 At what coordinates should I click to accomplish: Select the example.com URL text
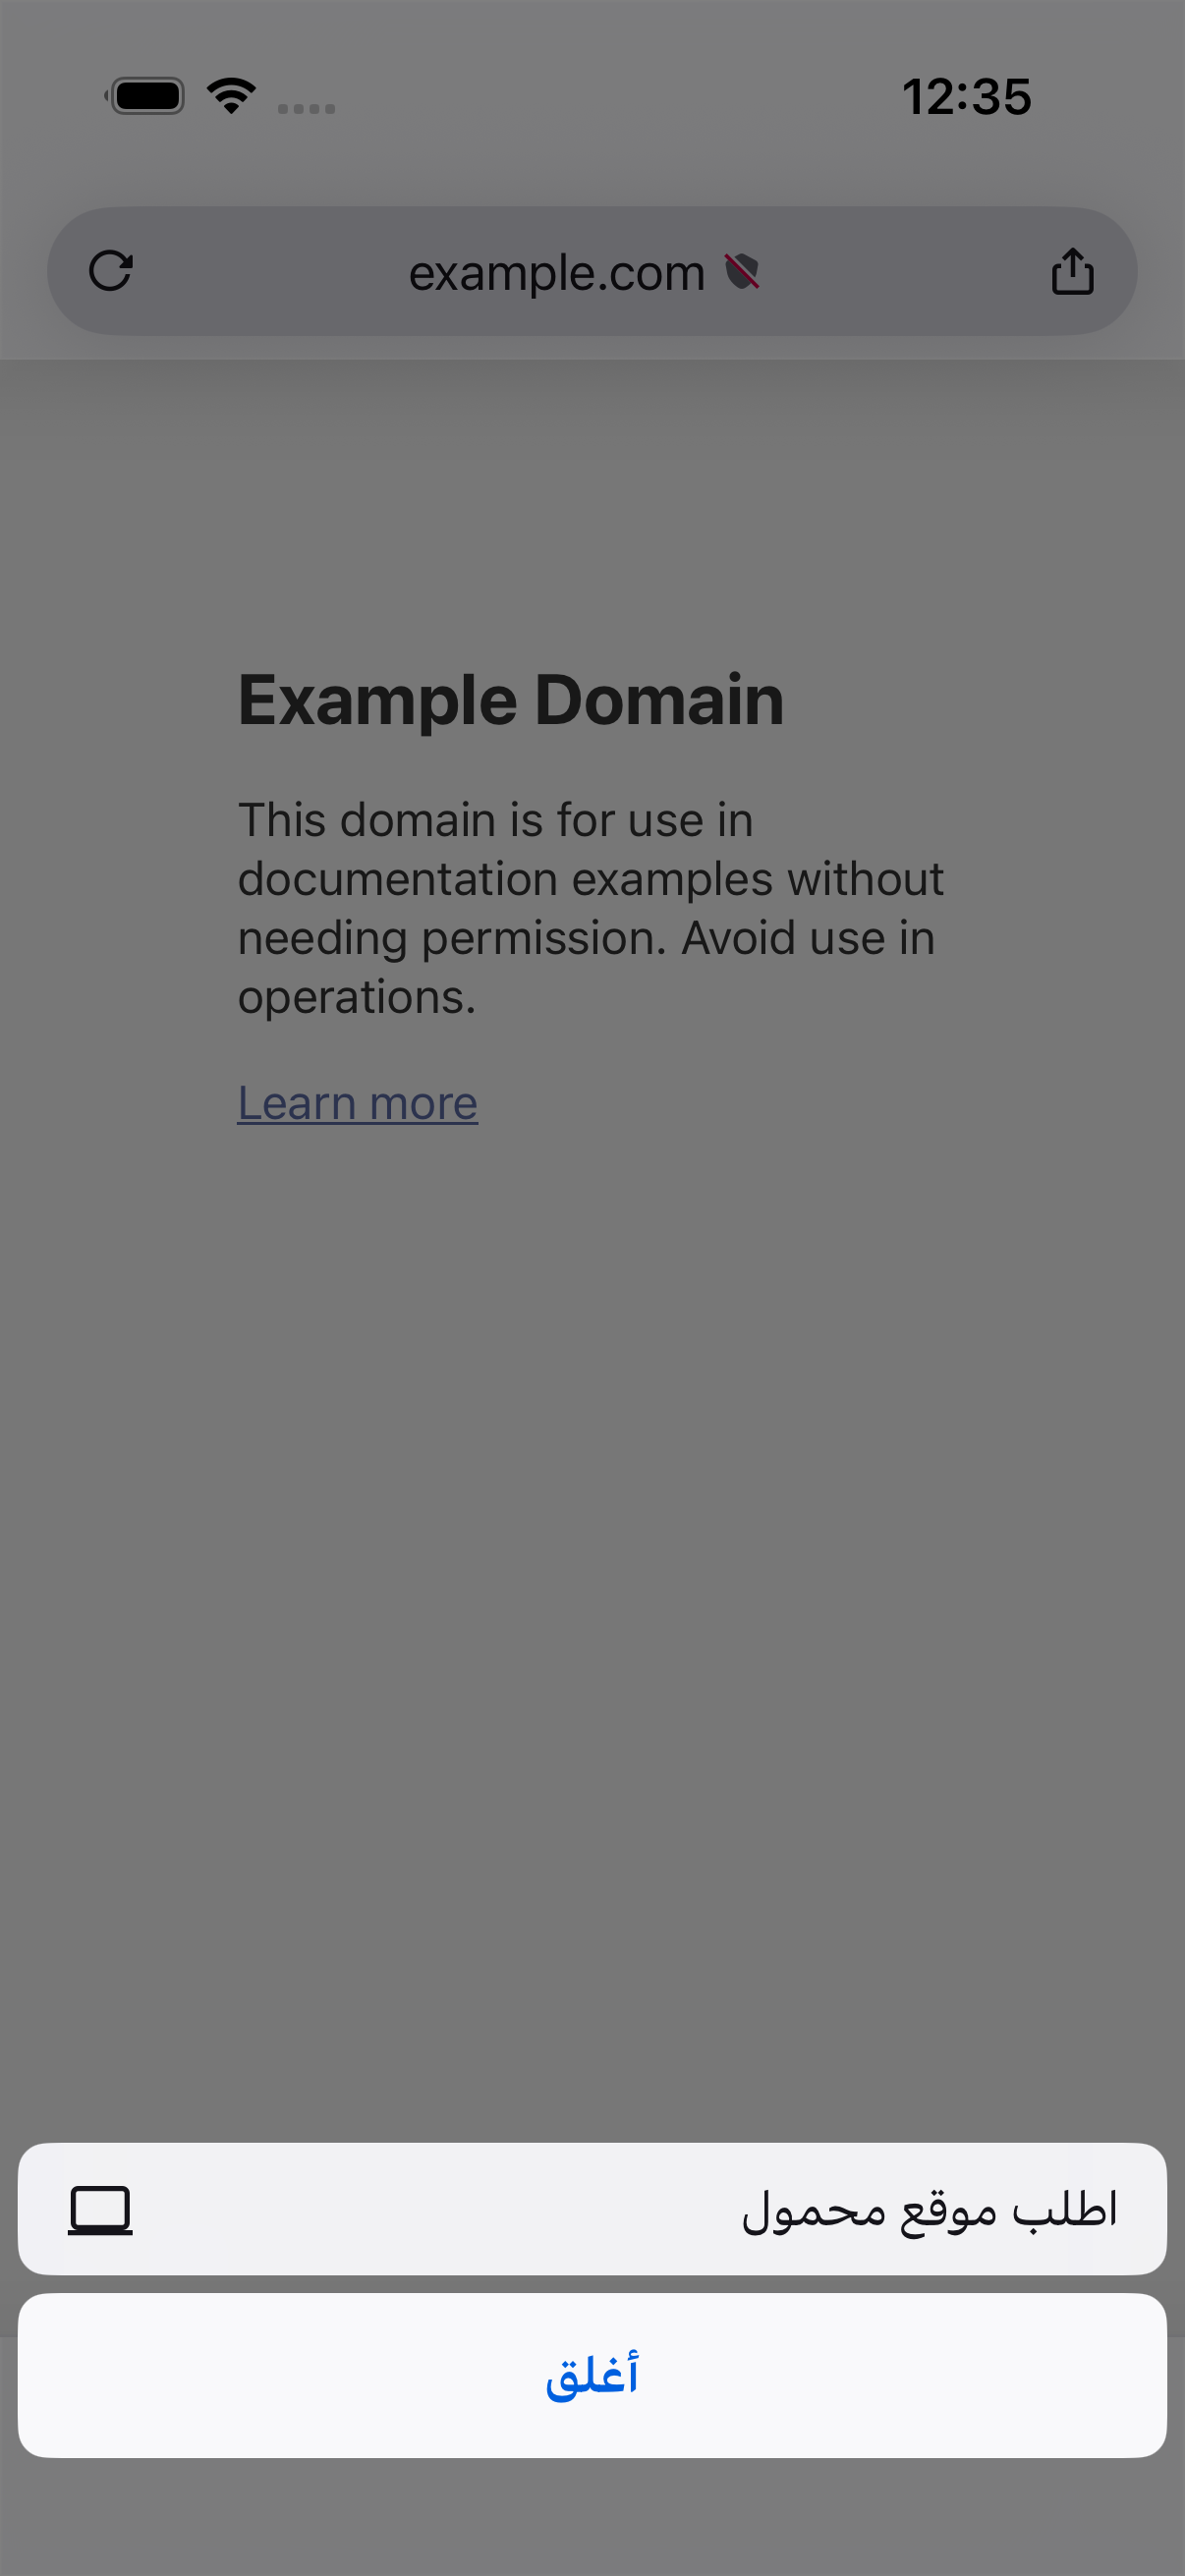coord(557,272)
